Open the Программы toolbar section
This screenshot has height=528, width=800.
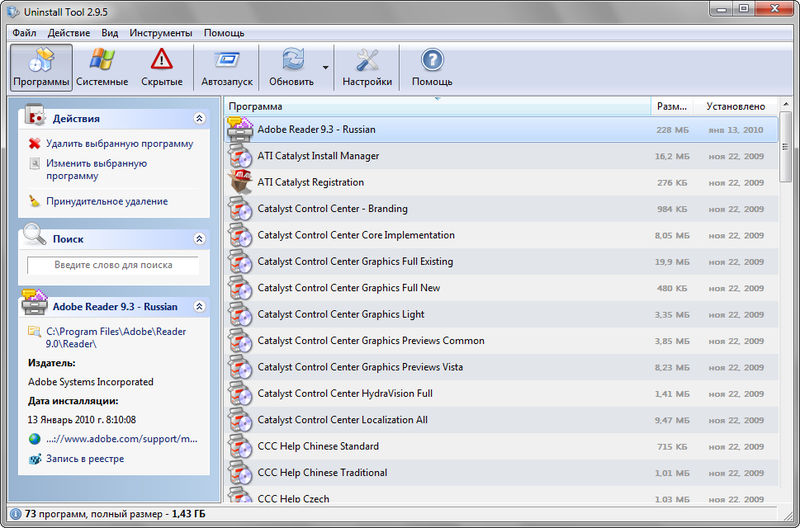coord(41,67)
